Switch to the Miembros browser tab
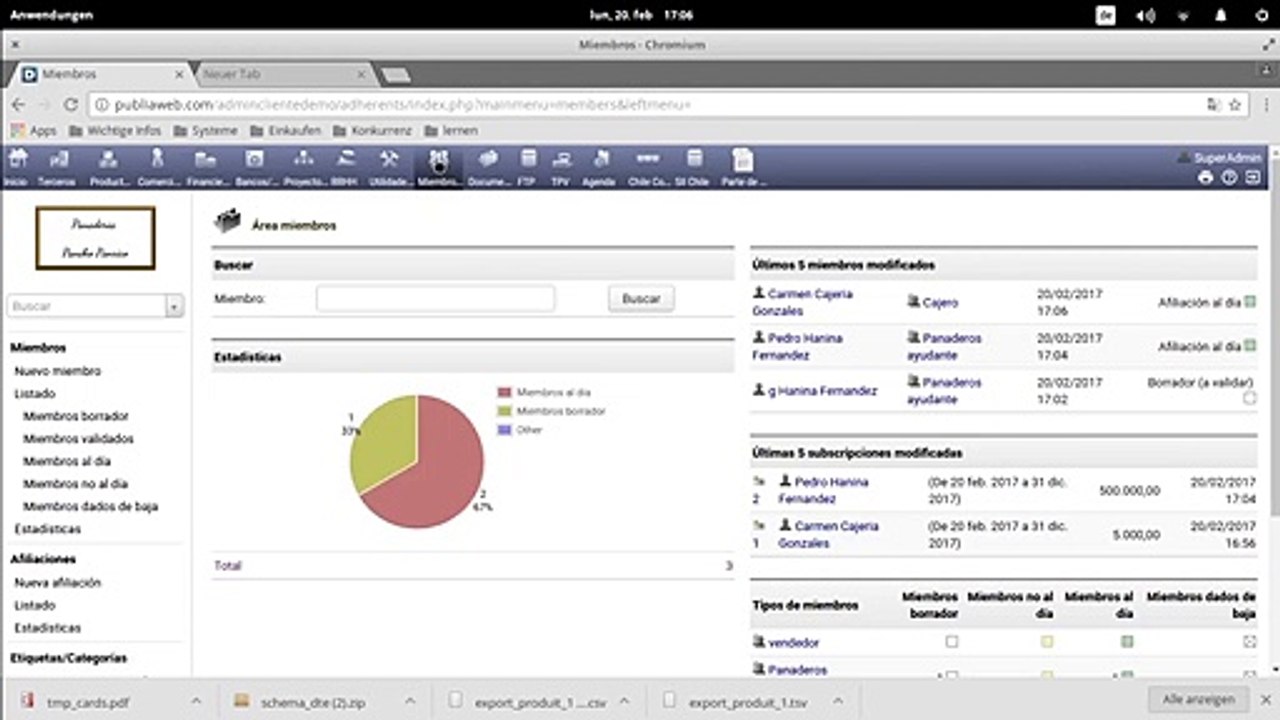 click(x=100, y=74)
